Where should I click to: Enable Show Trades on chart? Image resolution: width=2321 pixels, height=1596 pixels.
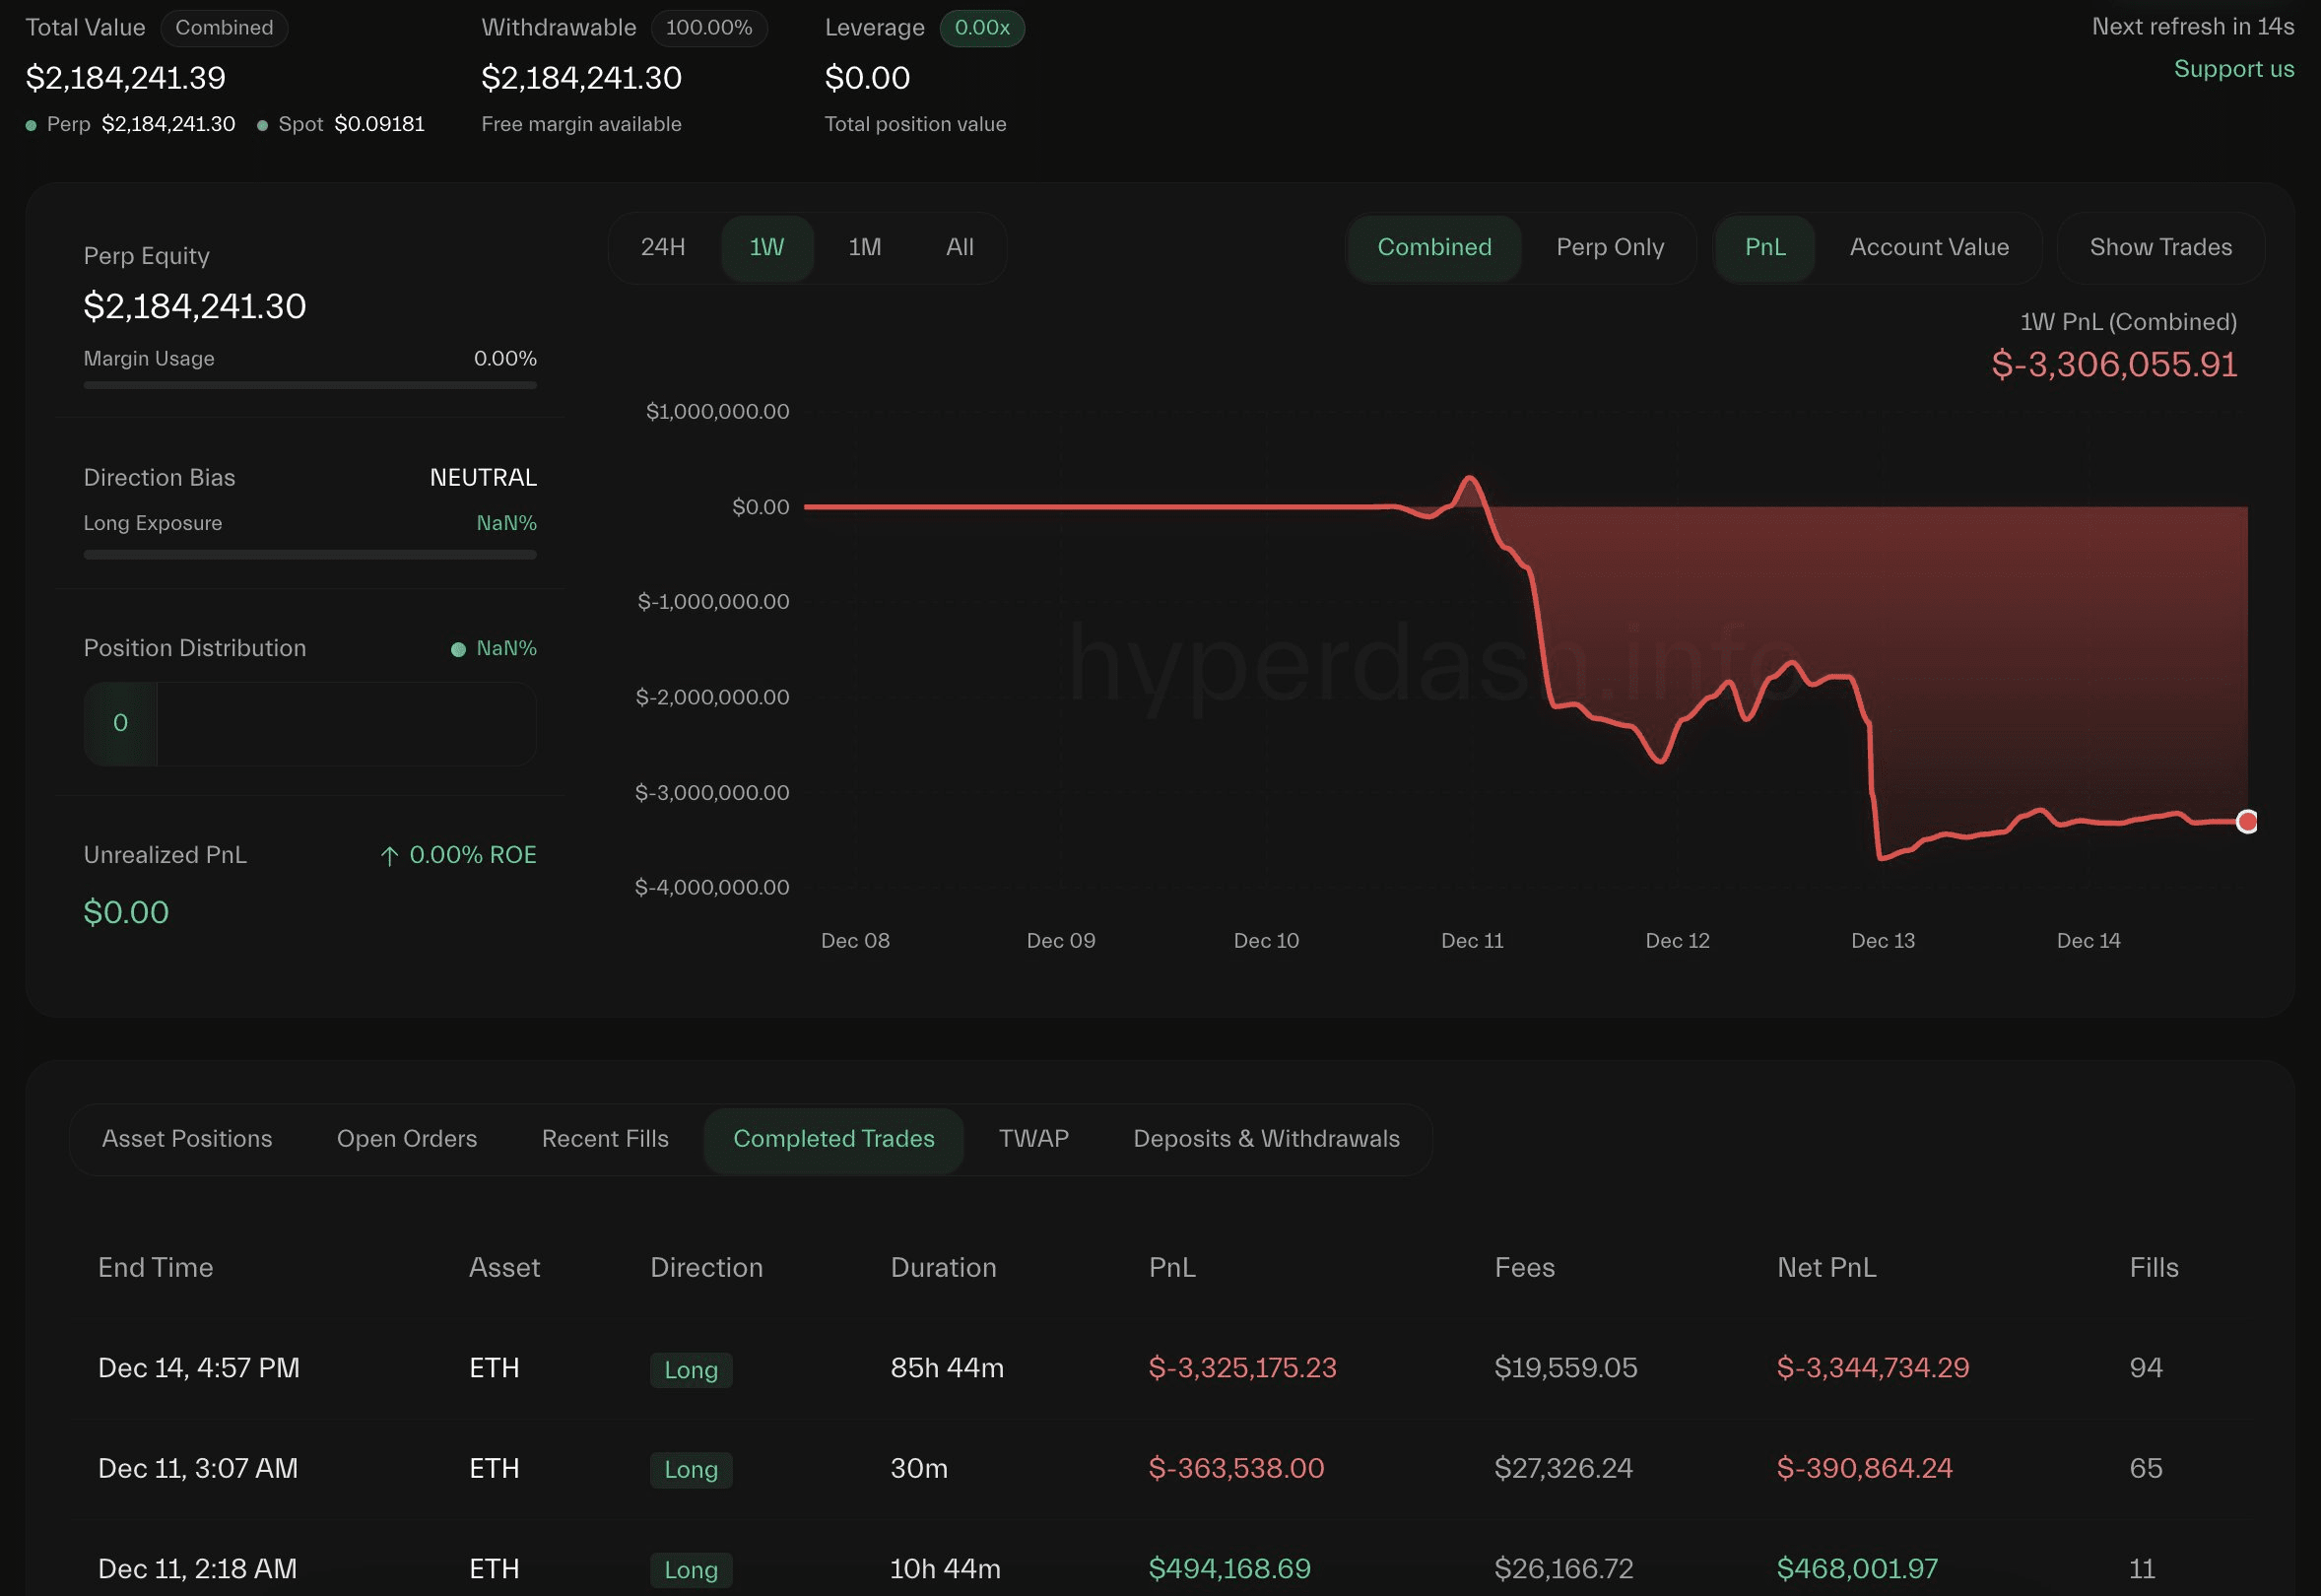[2160, 247]
